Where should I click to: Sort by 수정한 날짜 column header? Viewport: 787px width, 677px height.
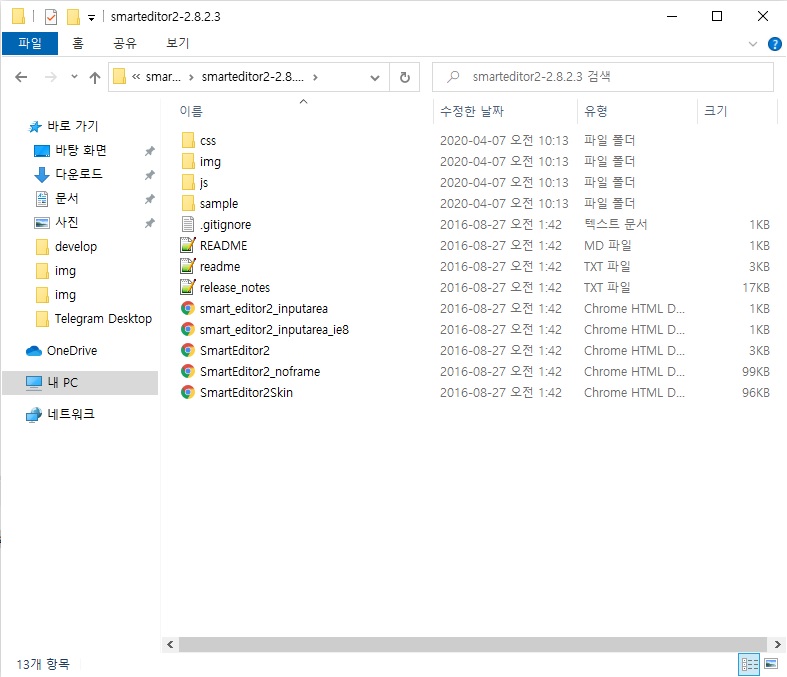472,111
